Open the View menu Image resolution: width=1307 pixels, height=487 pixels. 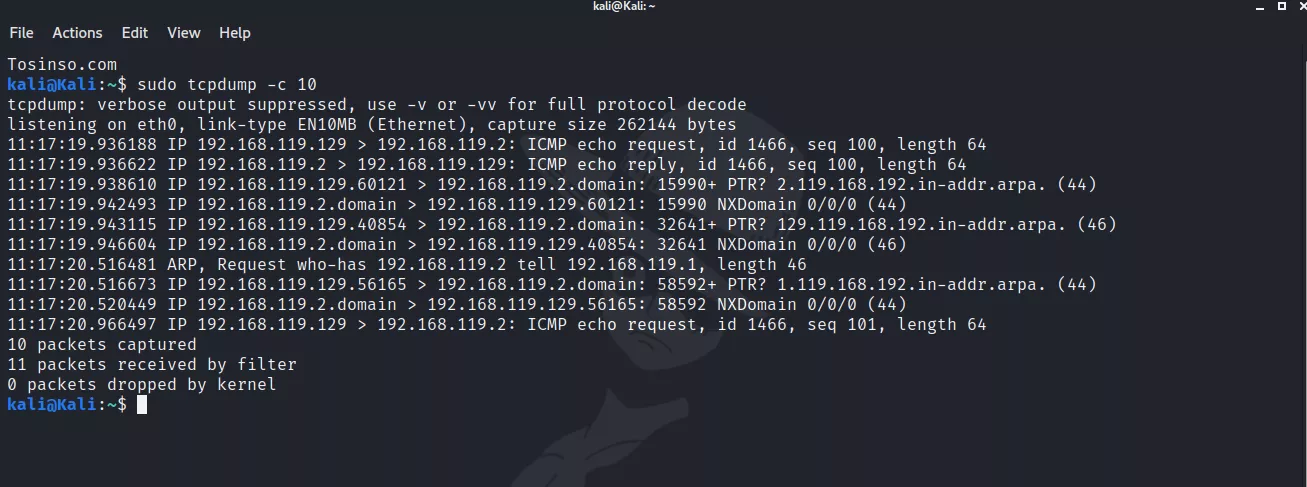pyautogui.click(x=184, y=33)
